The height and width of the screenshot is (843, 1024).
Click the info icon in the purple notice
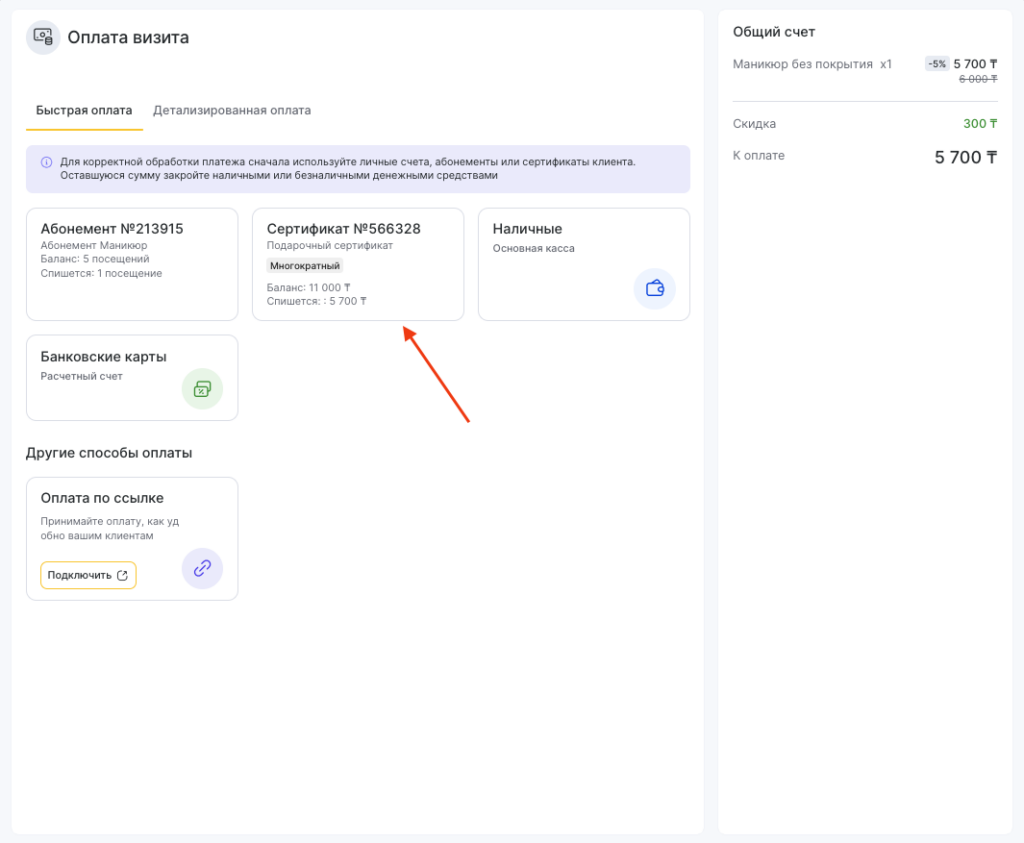pyautogui.click(x=46, y=162)
